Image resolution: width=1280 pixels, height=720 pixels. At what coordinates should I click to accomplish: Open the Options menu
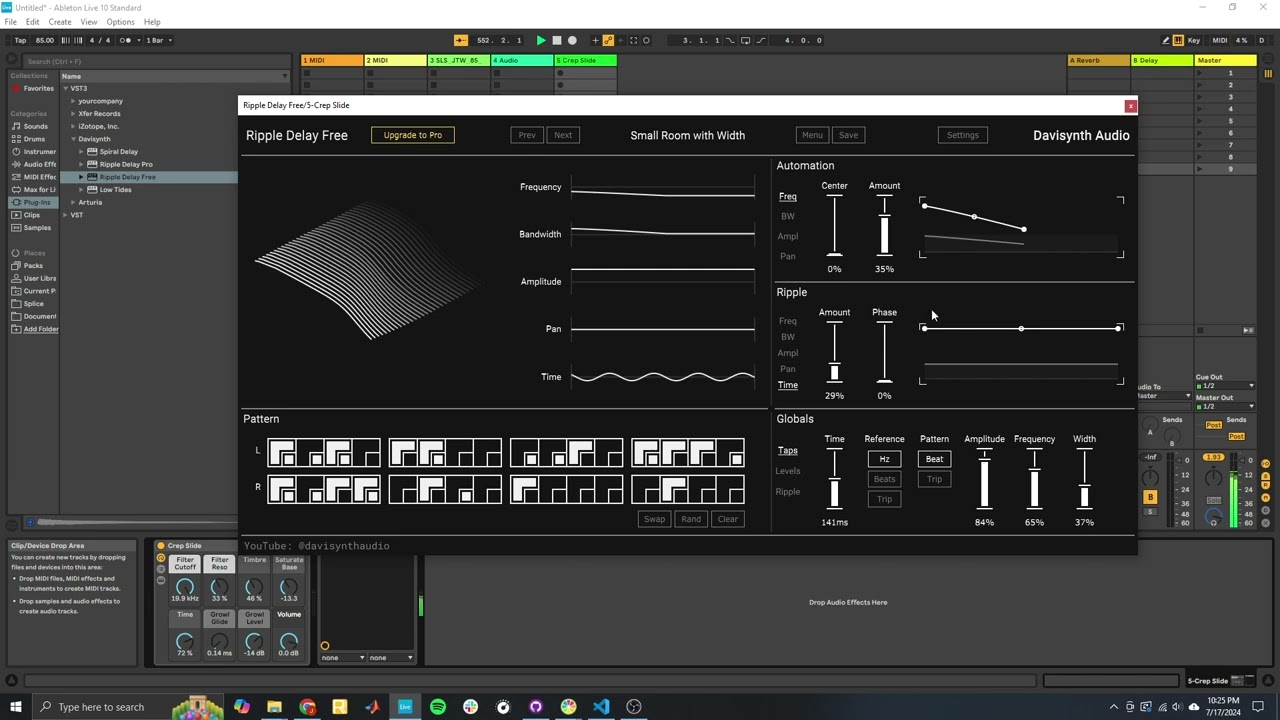pos(120,22)
